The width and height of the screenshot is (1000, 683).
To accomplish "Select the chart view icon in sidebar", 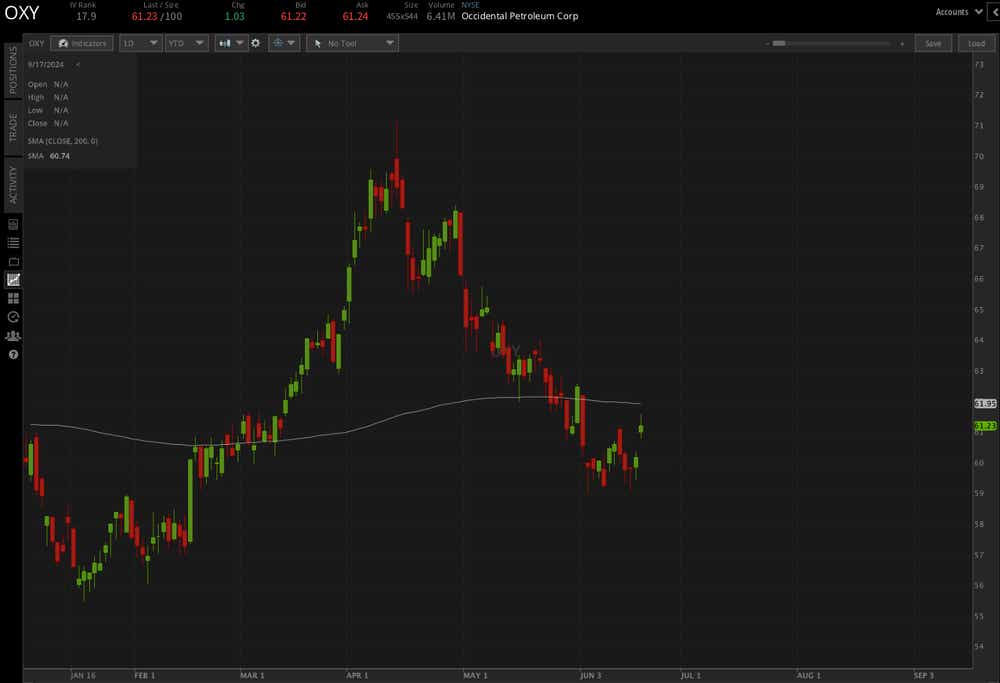I will tap(13, 280).
